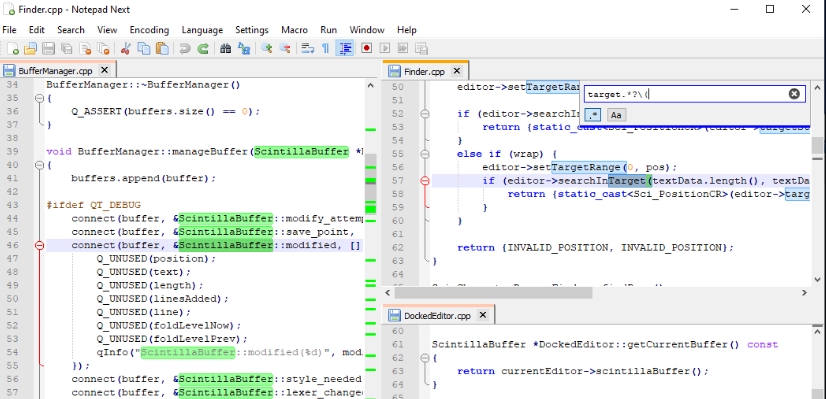Switch to the DockedEditor.cpp tab

pyautogui.click(x=437, y=316)
